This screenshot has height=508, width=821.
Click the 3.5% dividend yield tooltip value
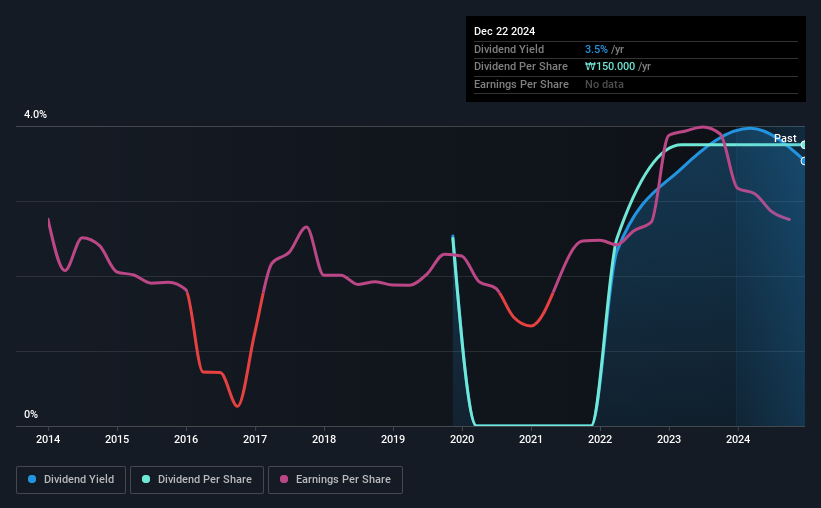pos(596,49)
